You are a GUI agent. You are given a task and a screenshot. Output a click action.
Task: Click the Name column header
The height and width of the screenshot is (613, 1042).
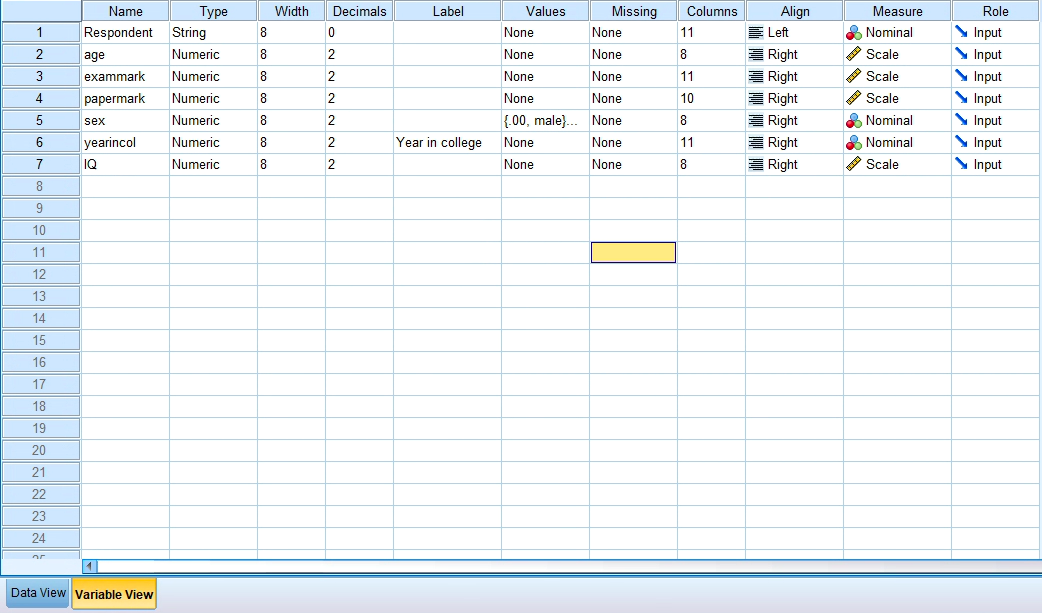tap(126, 11)
